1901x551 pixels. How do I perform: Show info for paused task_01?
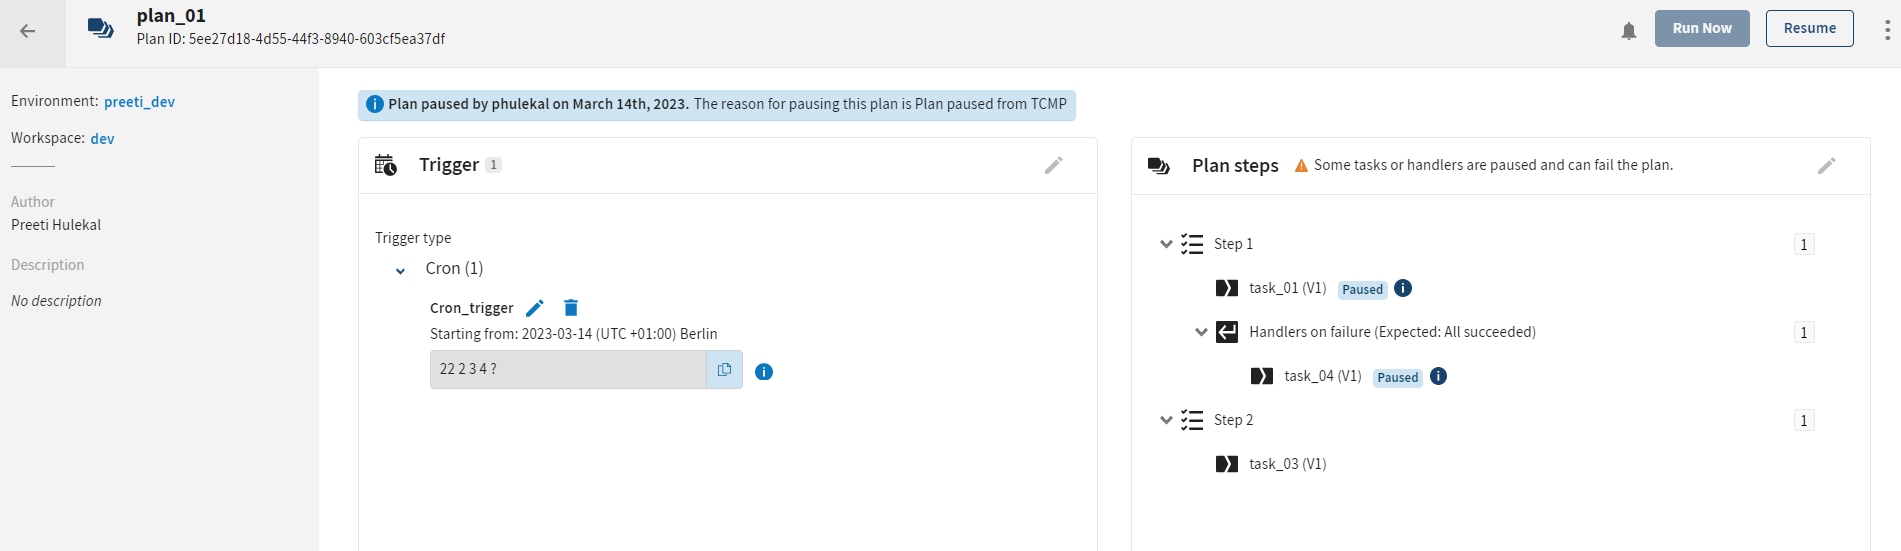pyautogui.click(x=1403, y=289)
